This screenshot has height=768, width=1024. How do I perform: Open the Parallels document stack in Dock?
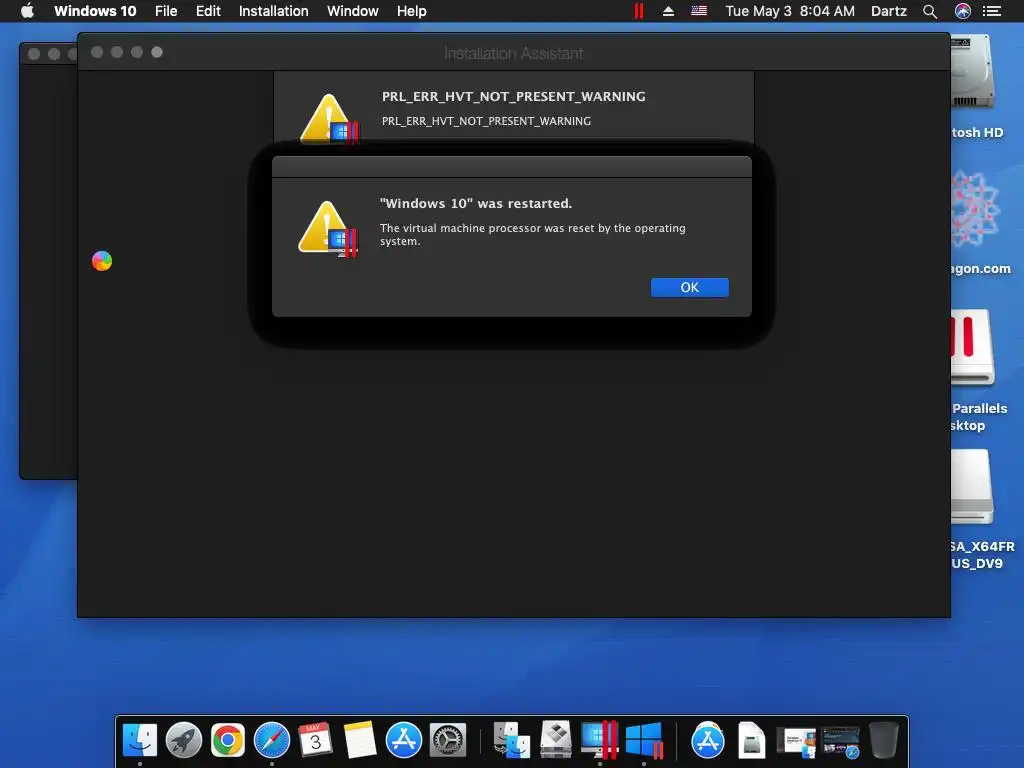[796, 741]
